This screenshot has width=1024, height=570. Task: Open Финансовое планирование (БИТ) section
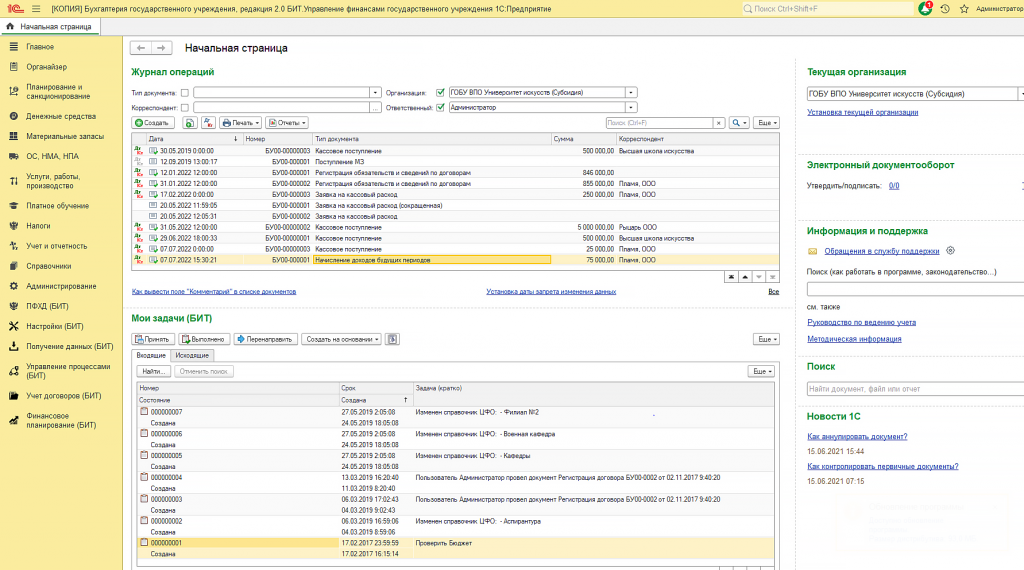[x=61, y=420]
